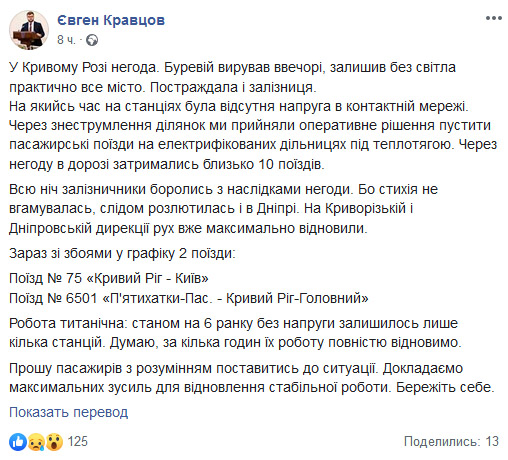Click the closing sentence 'Бережіть себе'
This screenshot has width=508, height=460.
[445, 387]
